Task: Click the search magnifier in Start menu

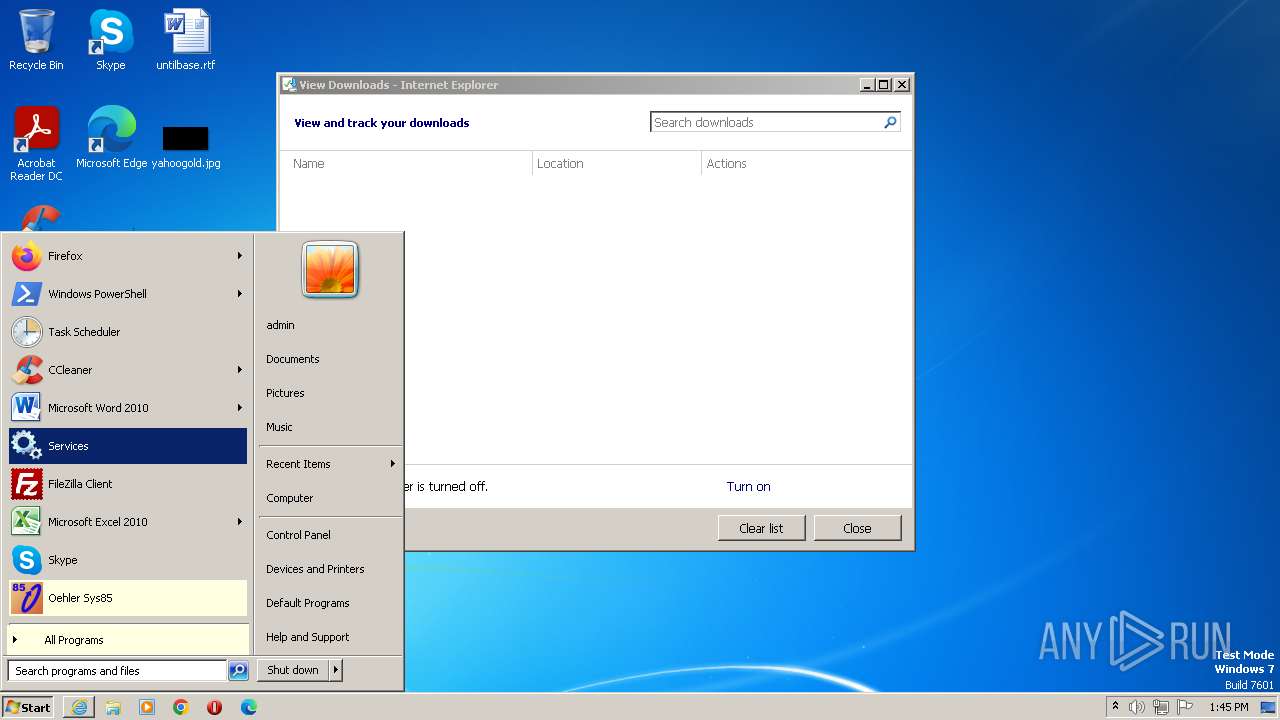Action: point(238,671)
